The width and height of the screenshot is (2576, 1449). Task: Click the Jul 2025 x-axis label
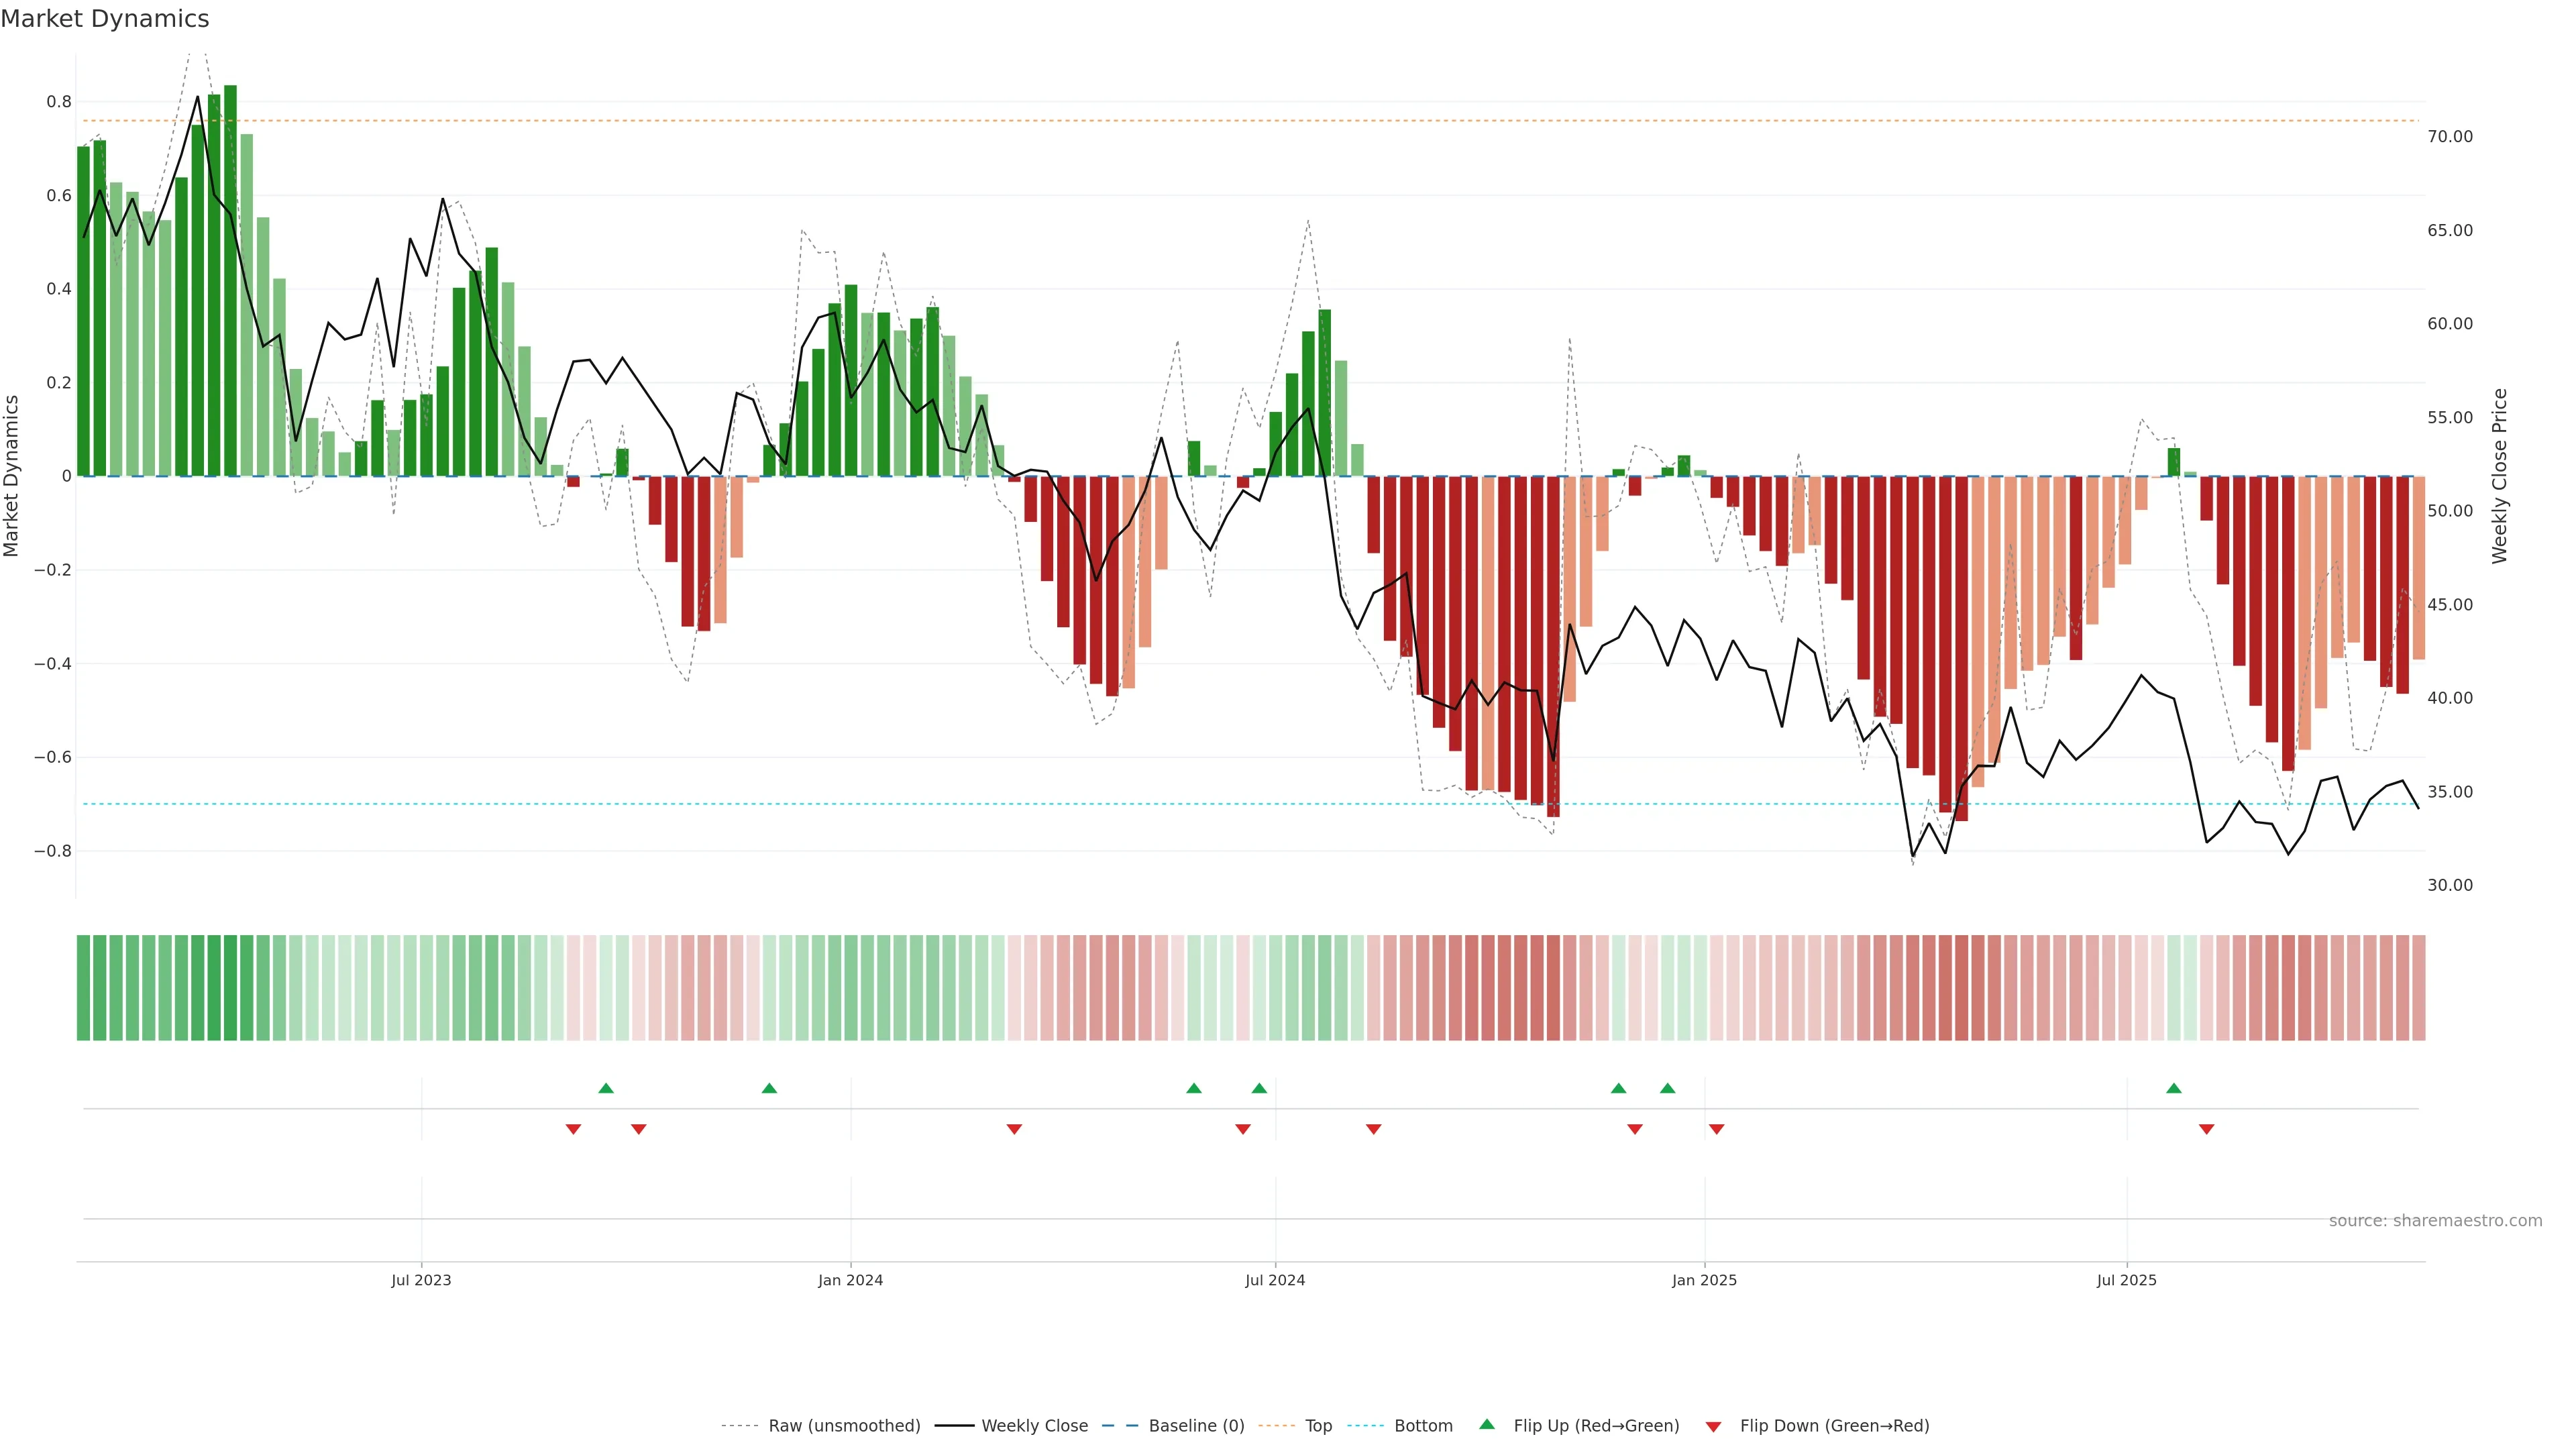(x=2126, y=1280)
